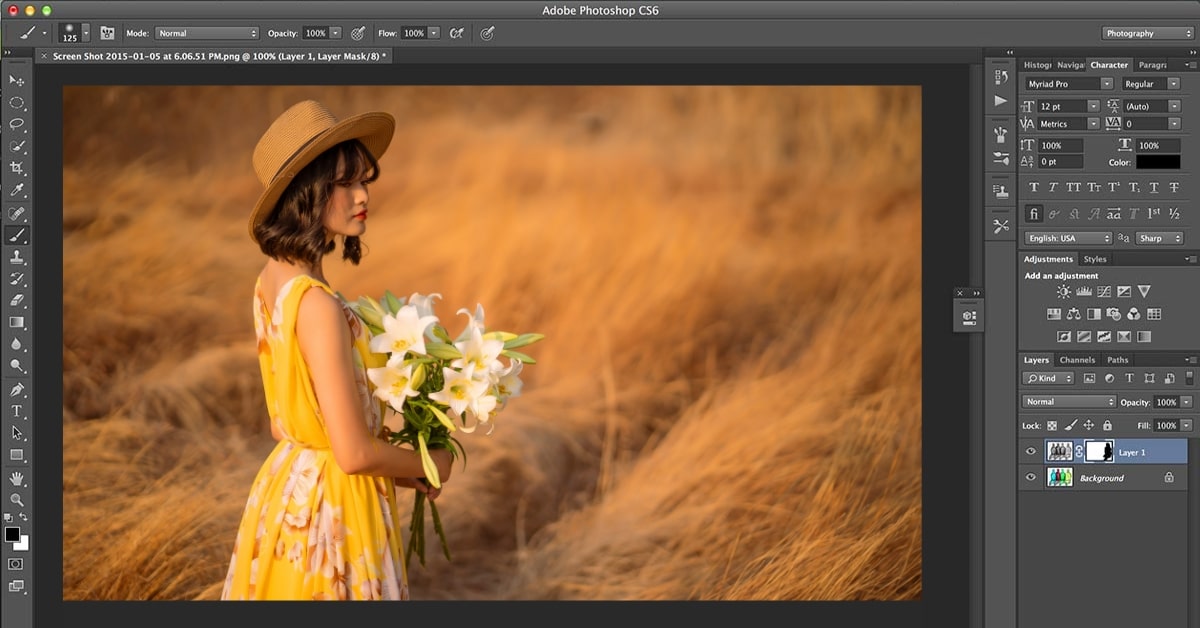Toggle Underline text style

pos(1154,187)
